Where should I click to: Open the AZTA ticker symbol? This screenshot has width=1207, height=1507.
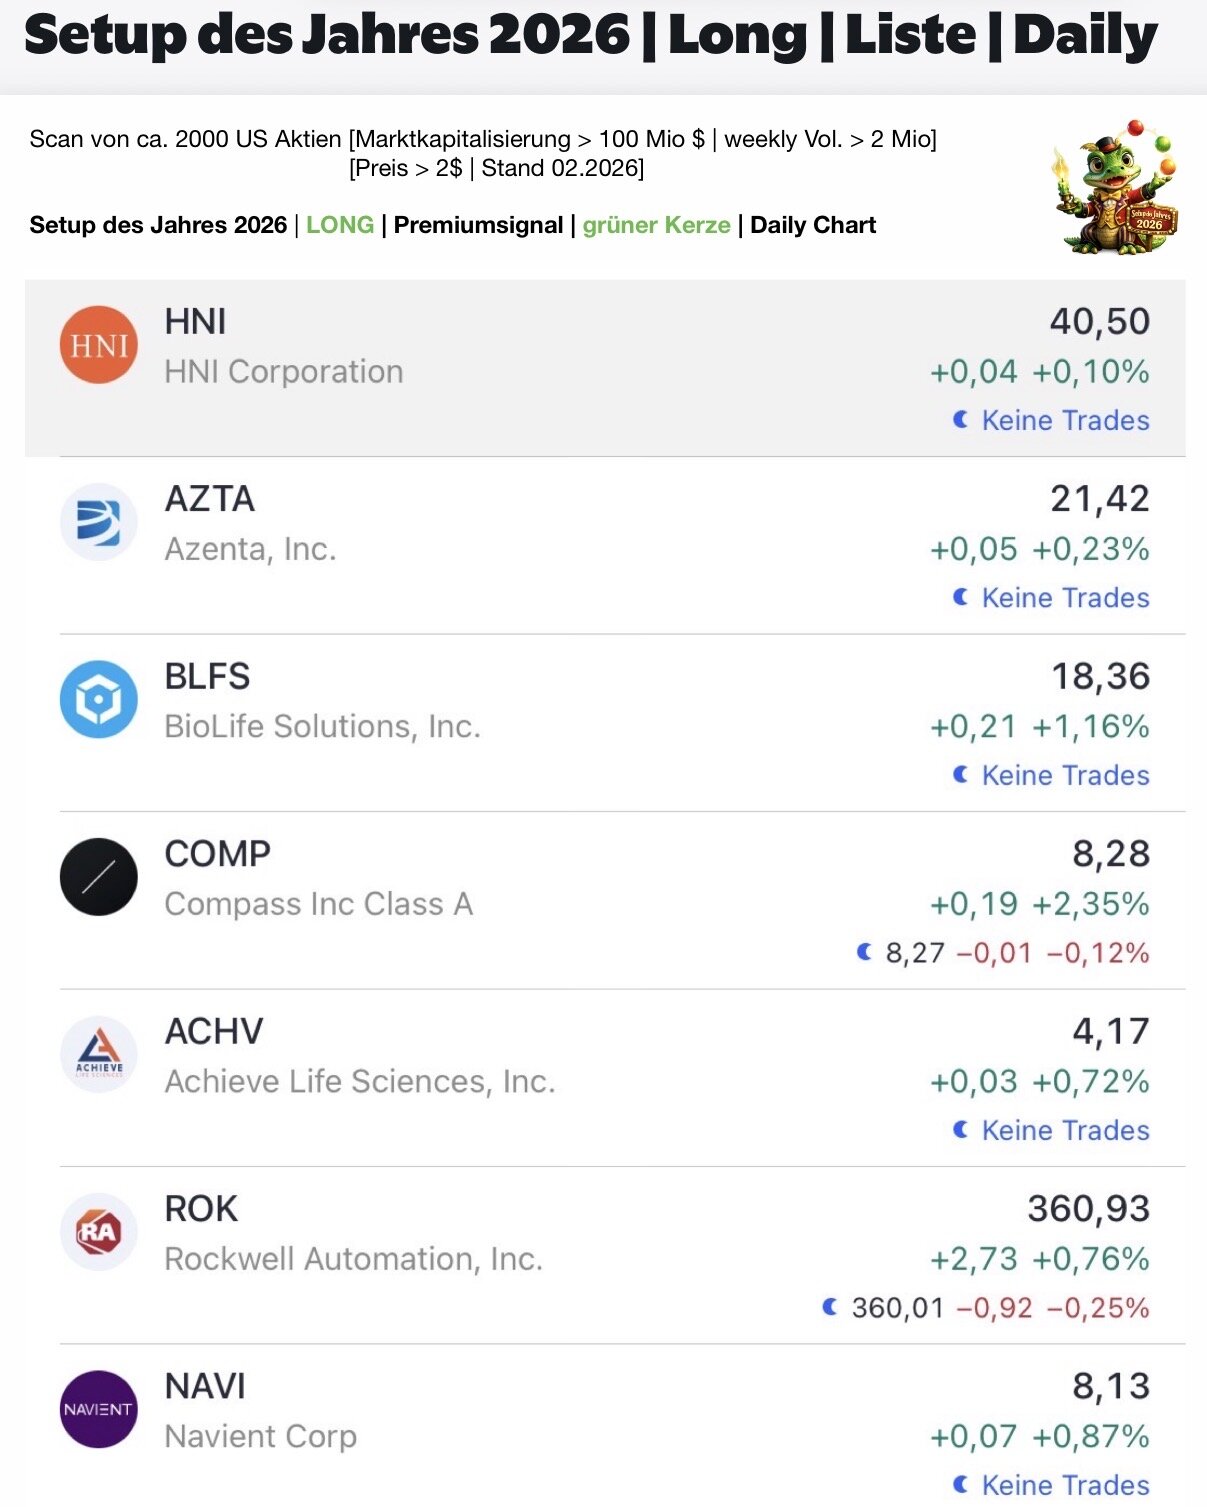pyautogui.click(x=210, y=499)
